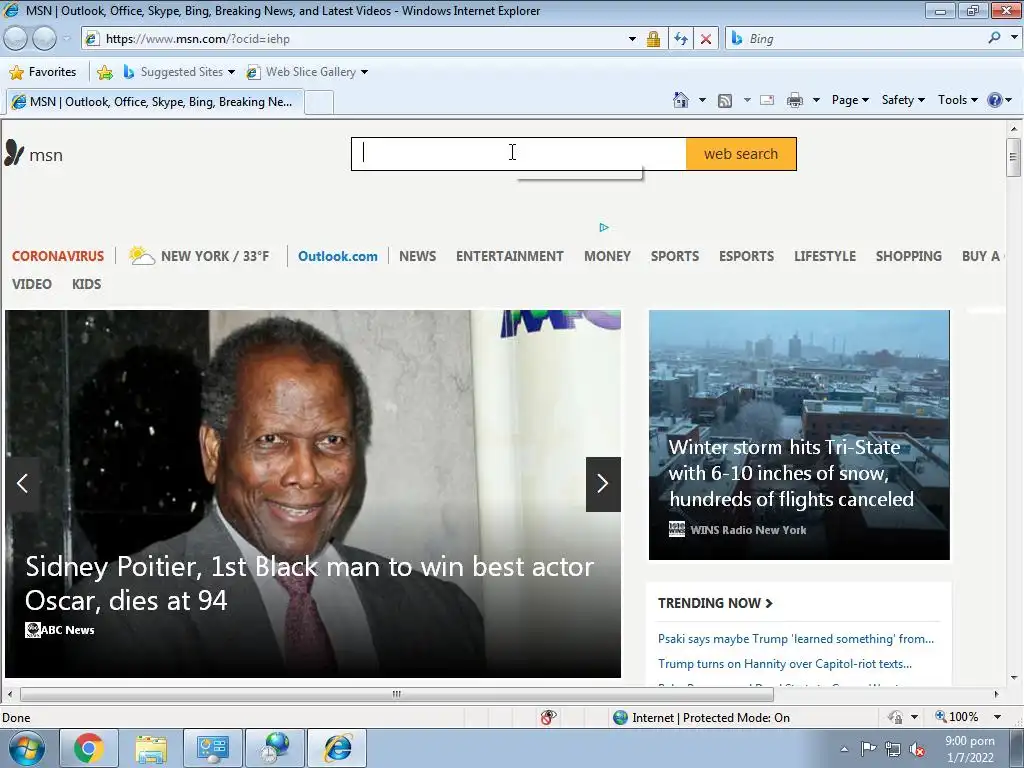Go to the MONEY section
Viewport: 1024px width, 768px height.
pyautogui.click(x=607, y=256)
